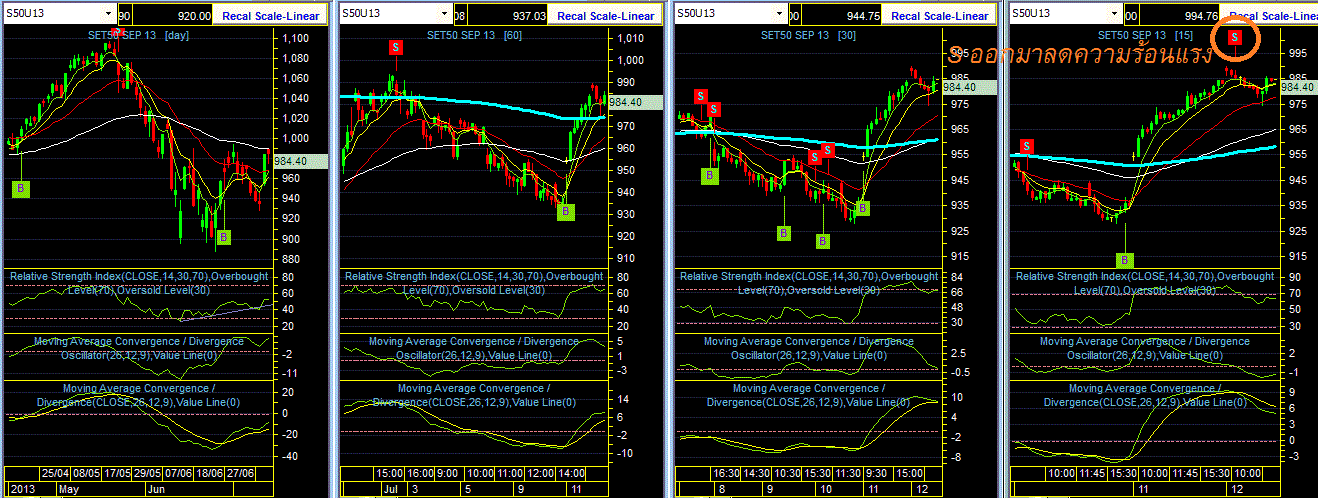Click the B buy marker in 15-minute chart

(x=1126, y=260)
